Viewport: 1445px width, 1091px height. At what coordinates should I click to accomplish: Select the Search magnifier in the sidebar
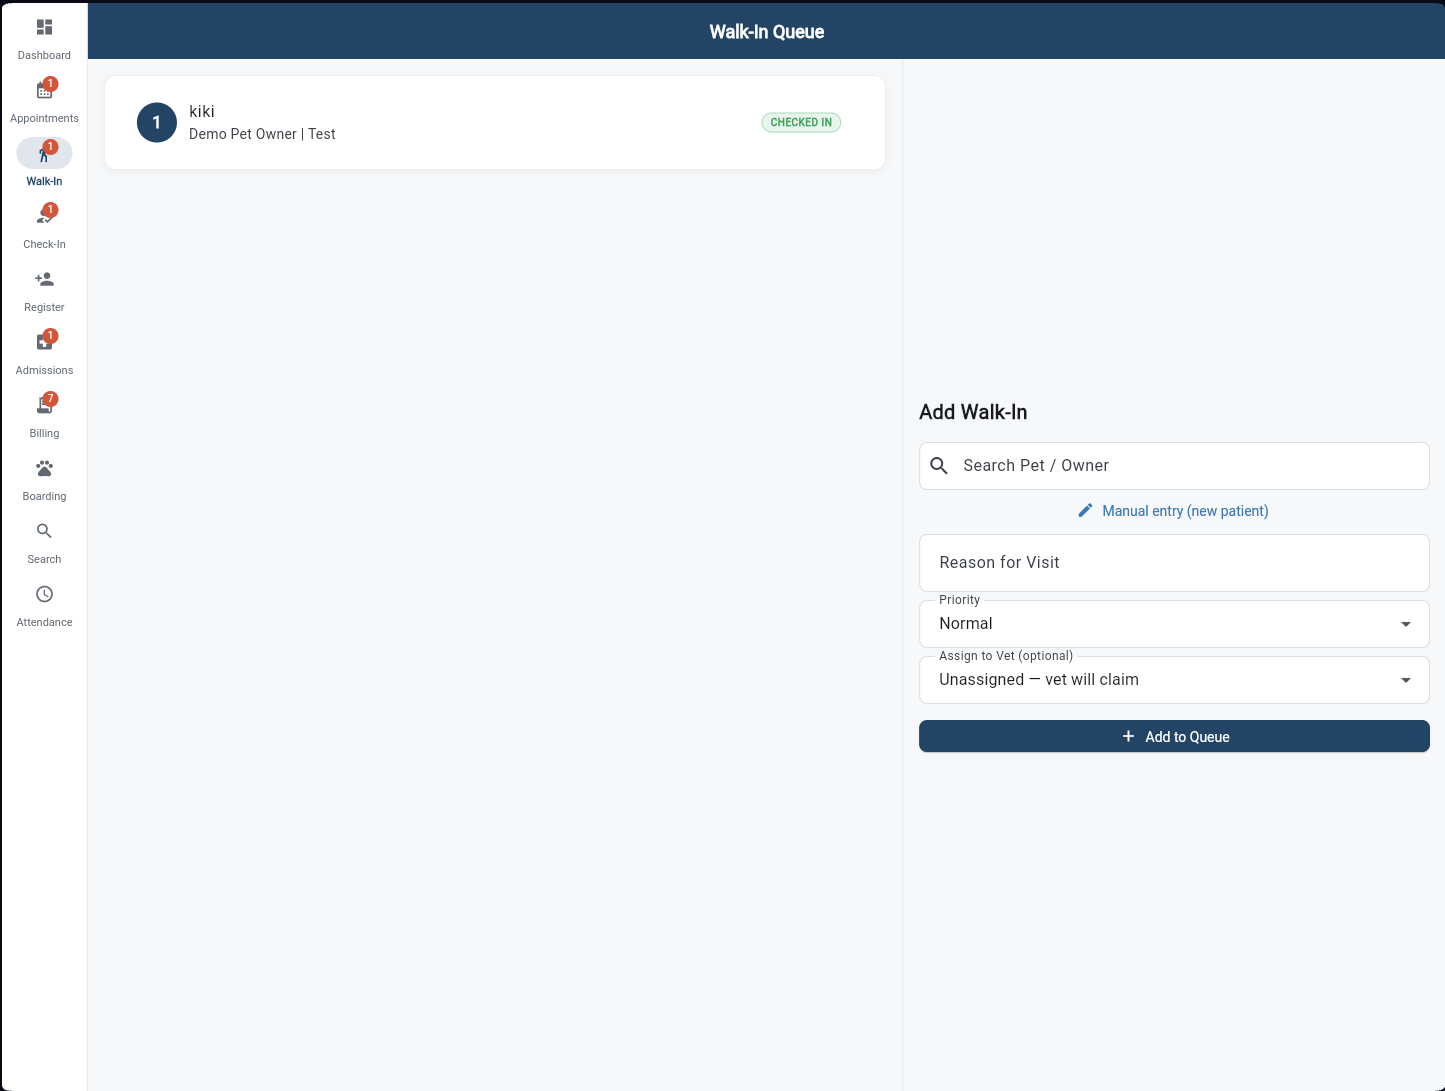[x=44, y=531]
